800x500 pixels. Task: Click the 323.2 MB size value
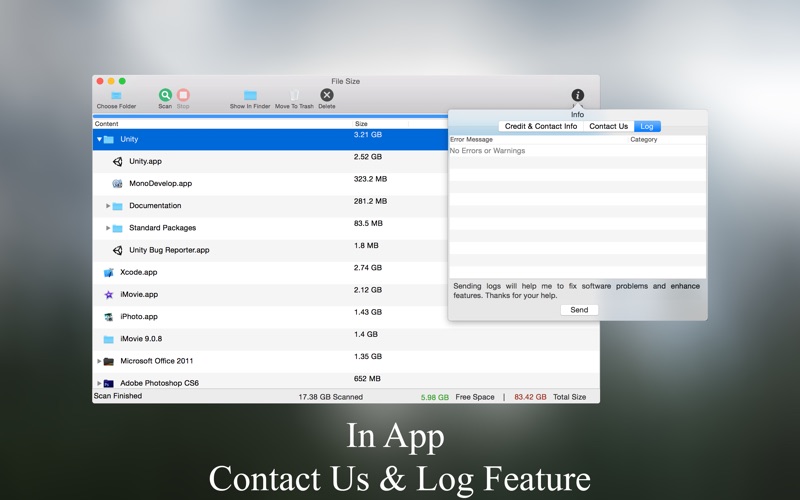point(370,179)
